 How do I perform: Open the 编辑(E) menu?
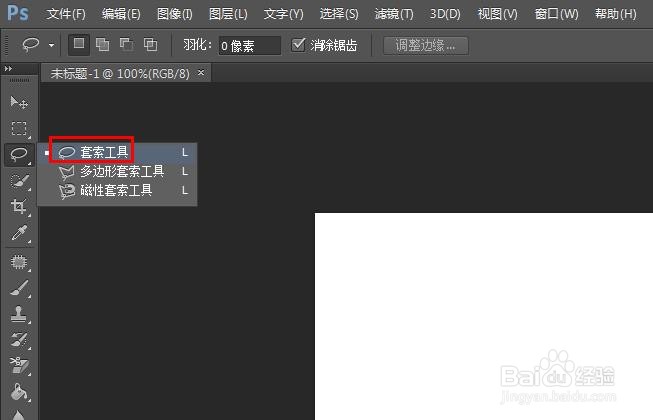(x=121, y=14)
